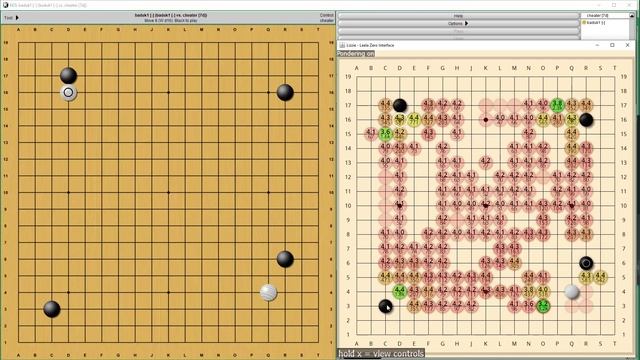Play at top star point K16 on KGS board

[x=168, y=93]
